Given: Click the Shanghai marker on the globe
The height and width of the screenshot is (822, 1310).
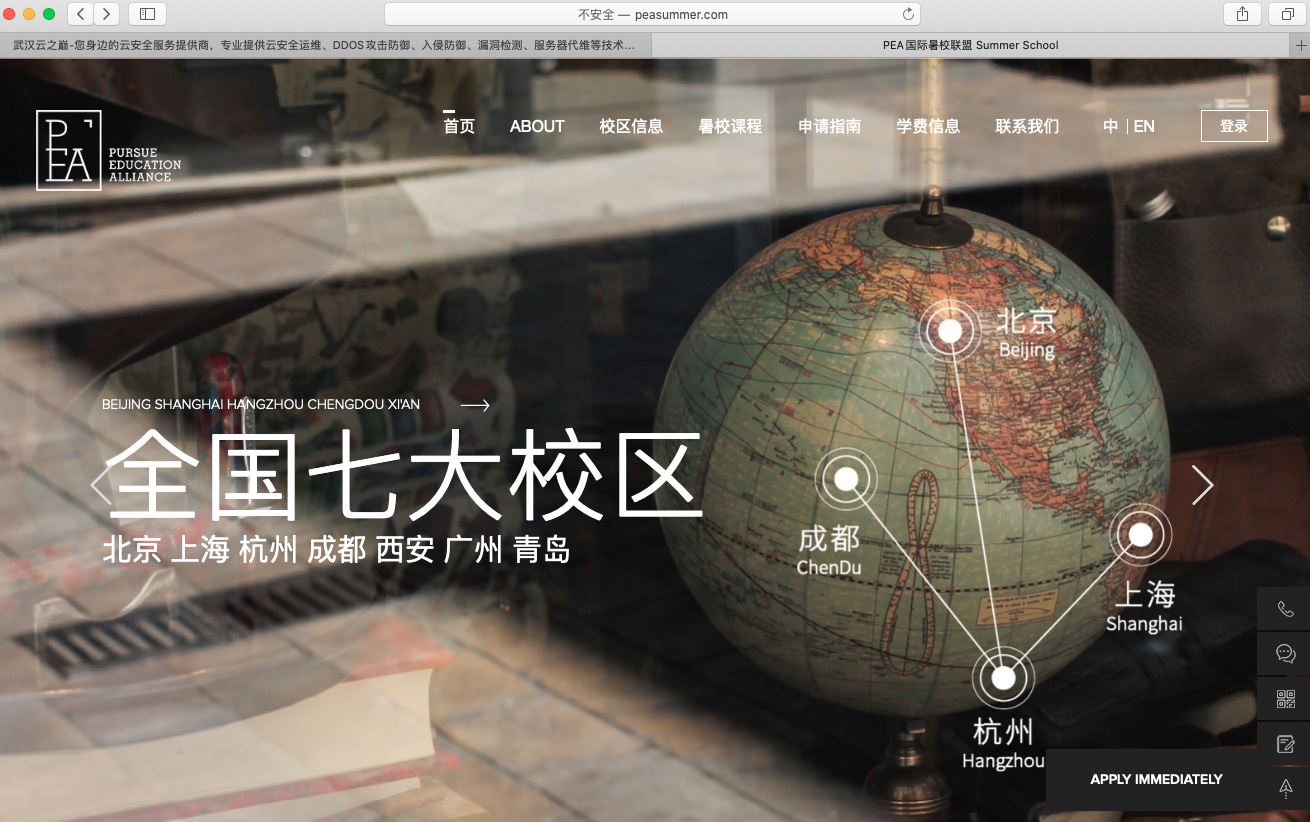Looking at the screenshot, I should [1141, 535].
